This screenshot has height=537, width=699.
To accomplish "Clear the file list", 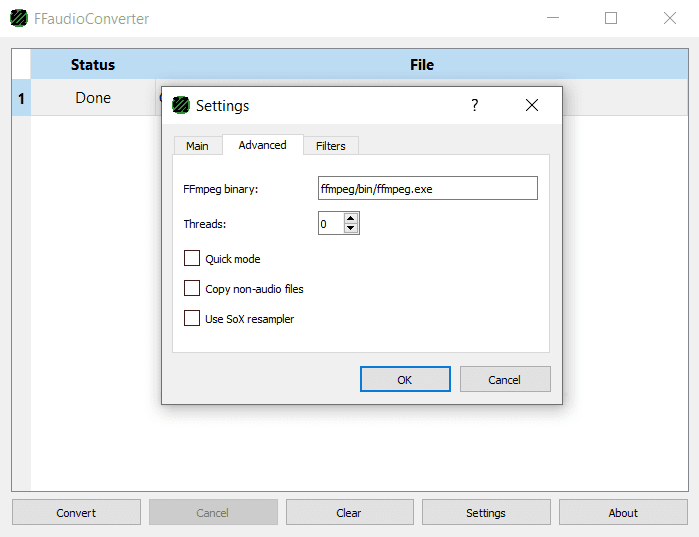I will (349, 513).
